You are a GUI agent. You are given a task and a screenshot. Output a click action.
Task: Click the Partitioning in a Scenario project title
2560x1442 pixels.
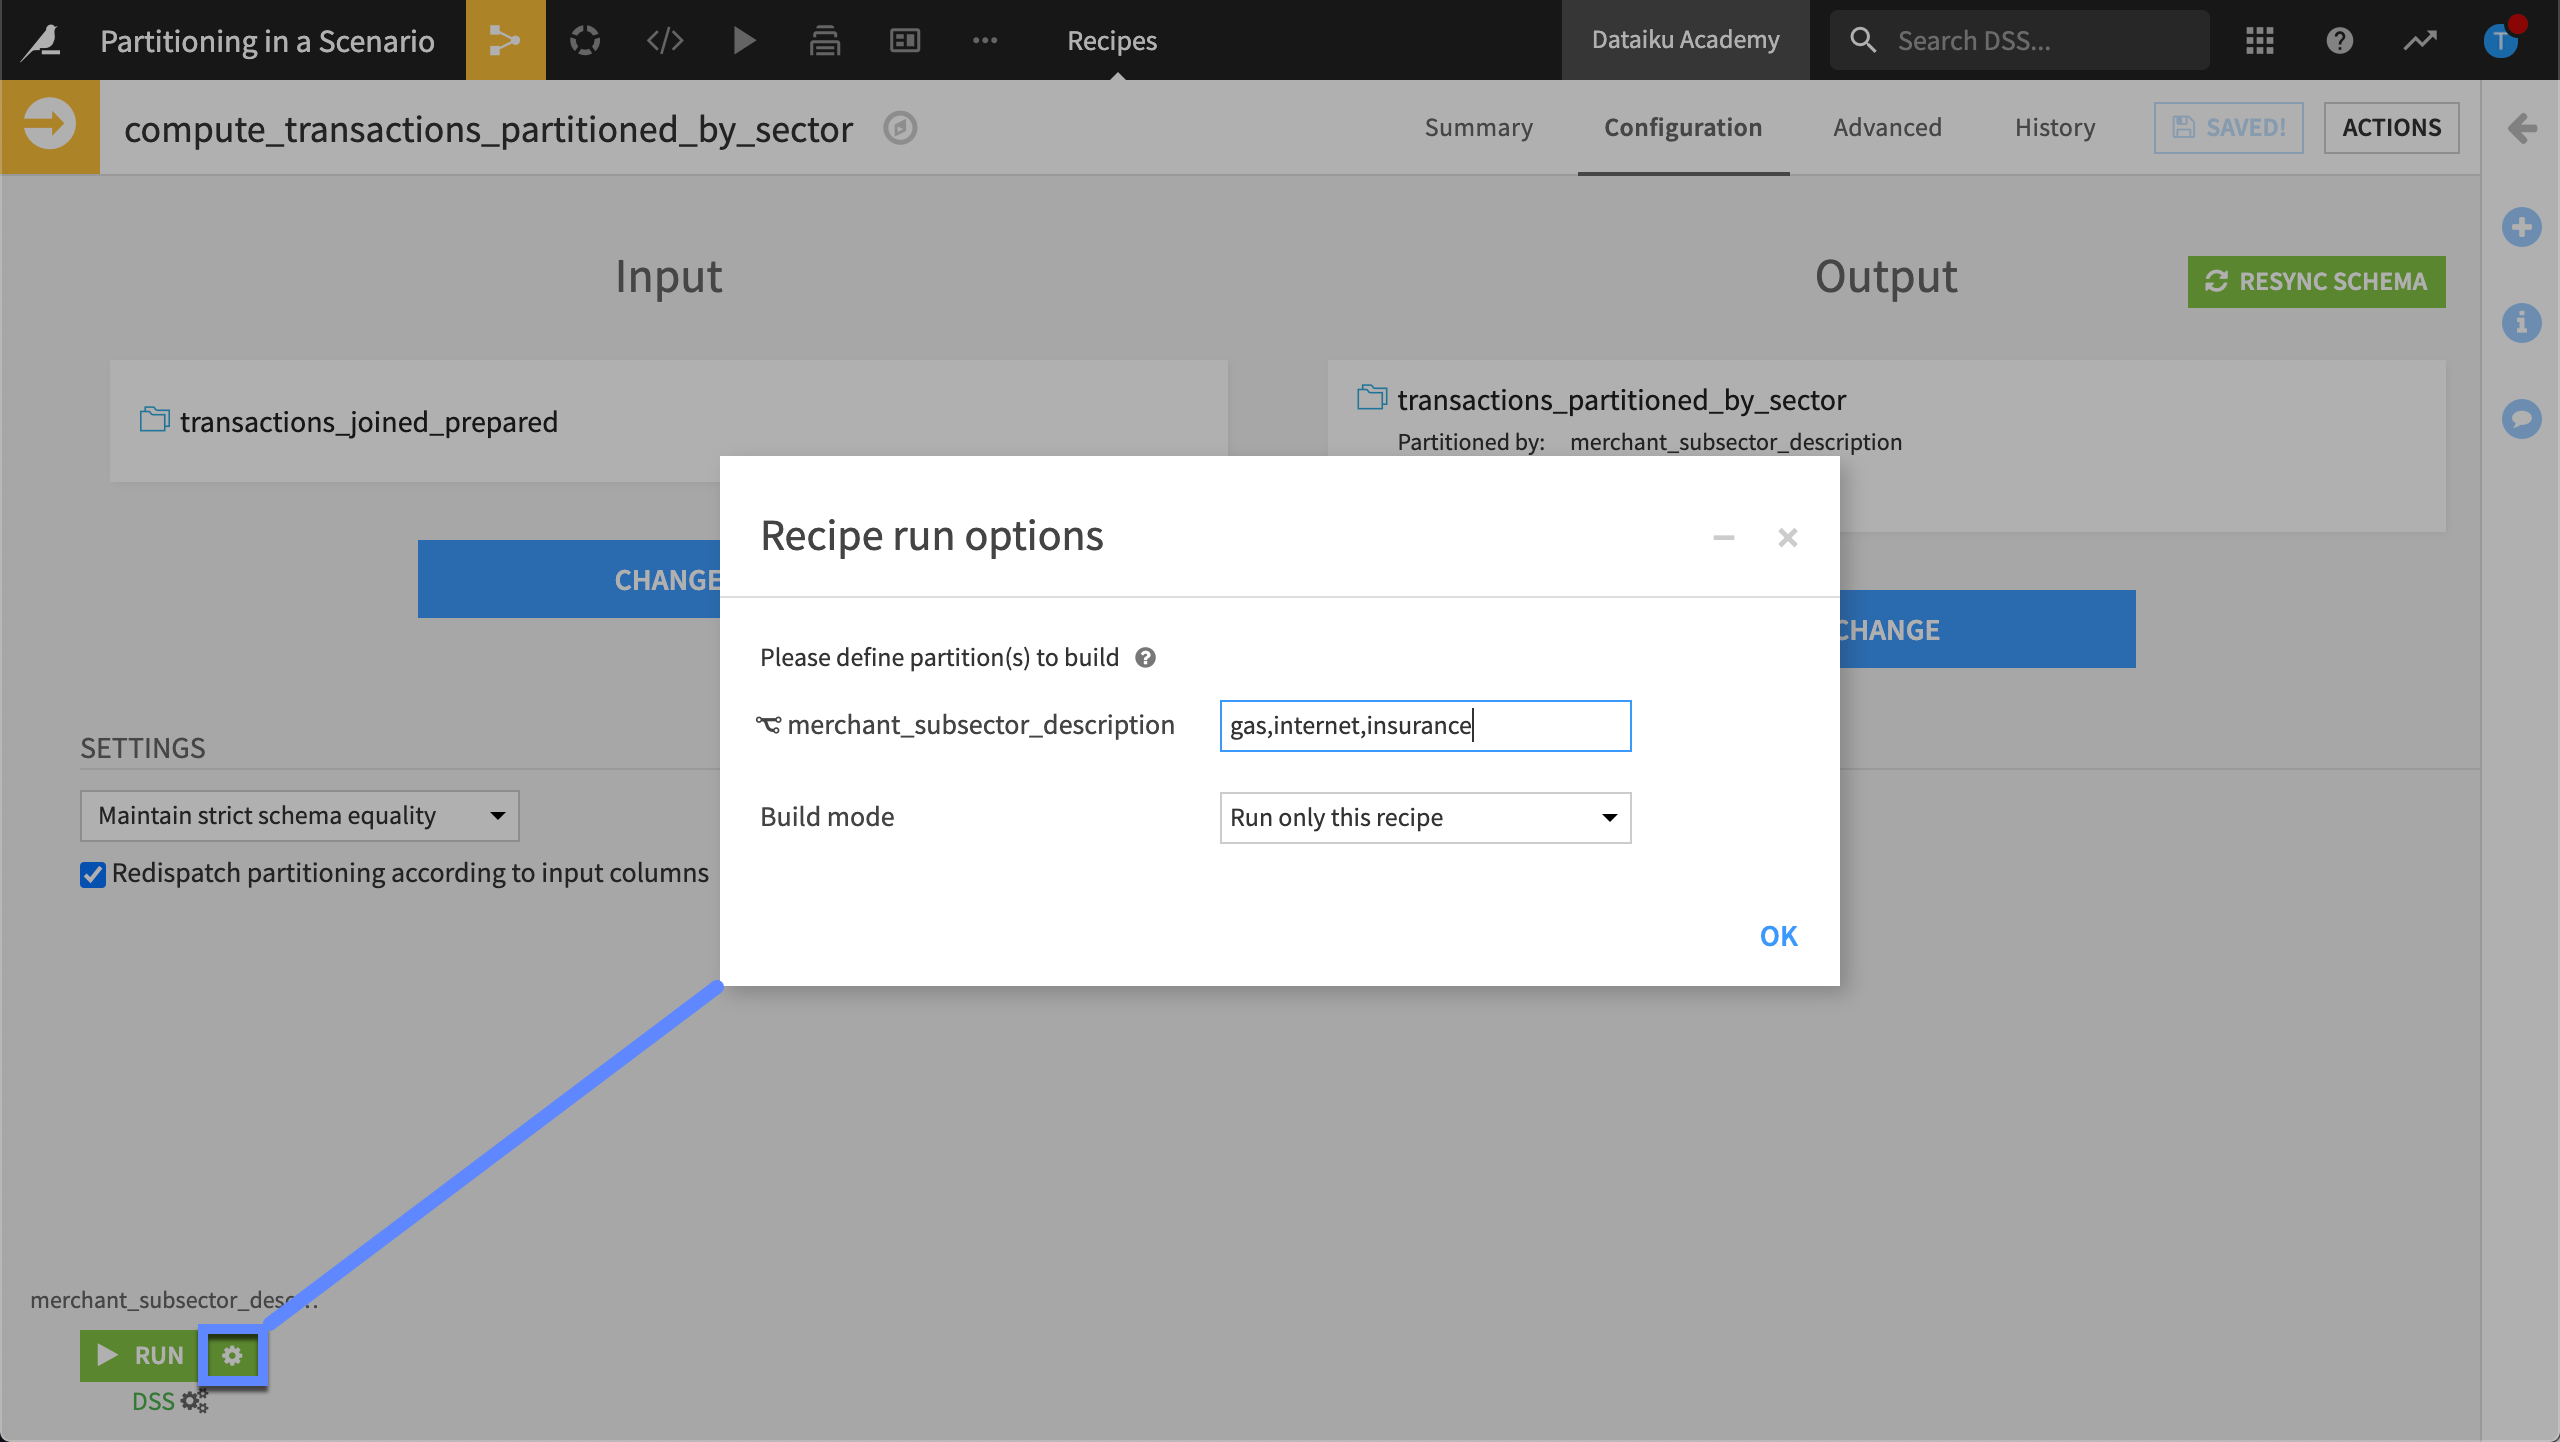pyautogui.click(x=267, y=40)
